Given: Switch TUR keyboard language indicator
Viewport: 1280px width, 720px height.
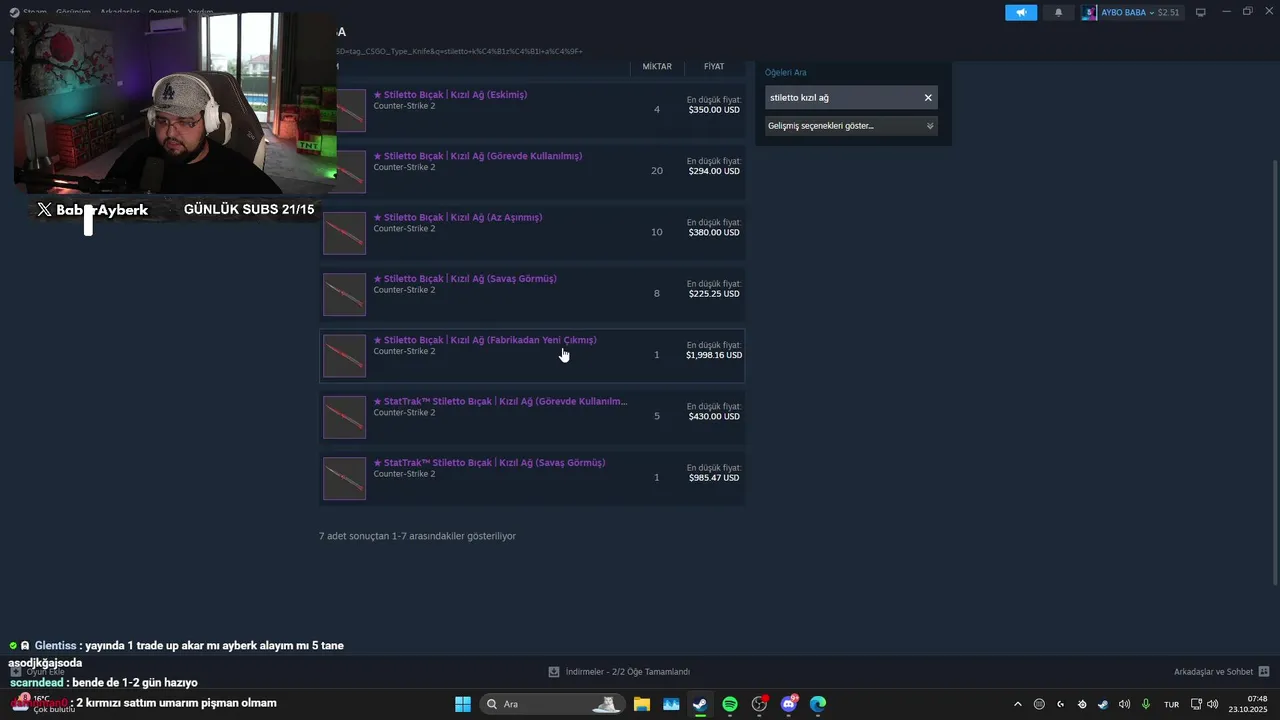Looking at the screenshot, I should coord(1171,704).
